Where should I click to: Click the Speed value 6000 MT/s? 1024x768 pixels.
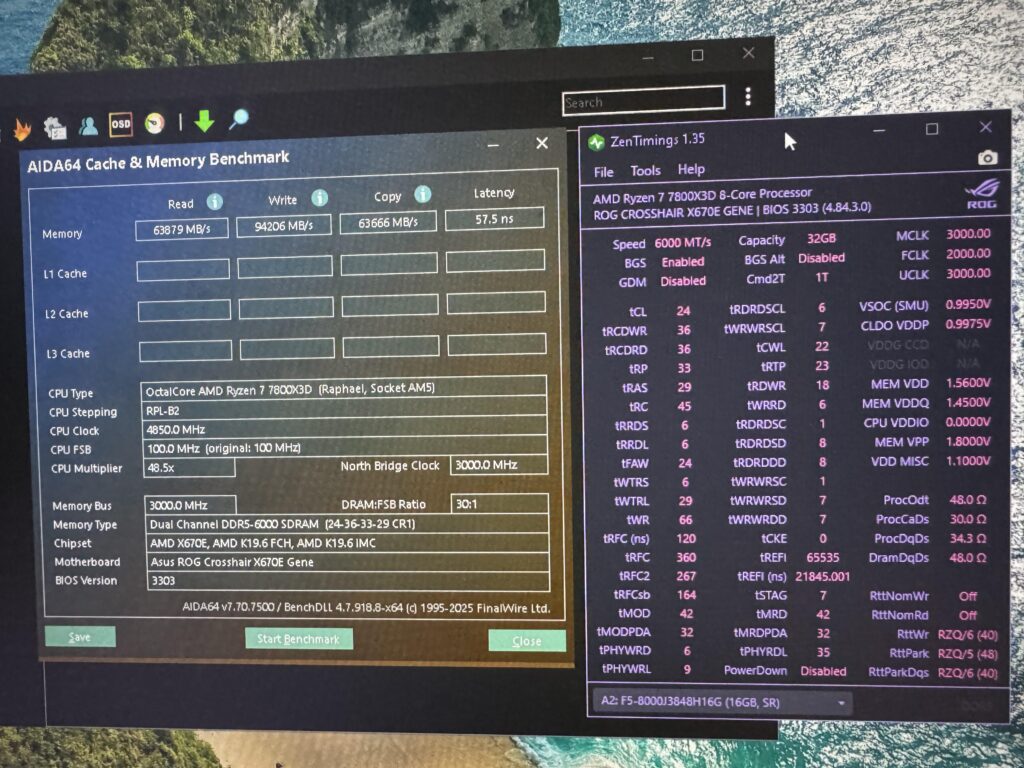(x=682, y=242)
